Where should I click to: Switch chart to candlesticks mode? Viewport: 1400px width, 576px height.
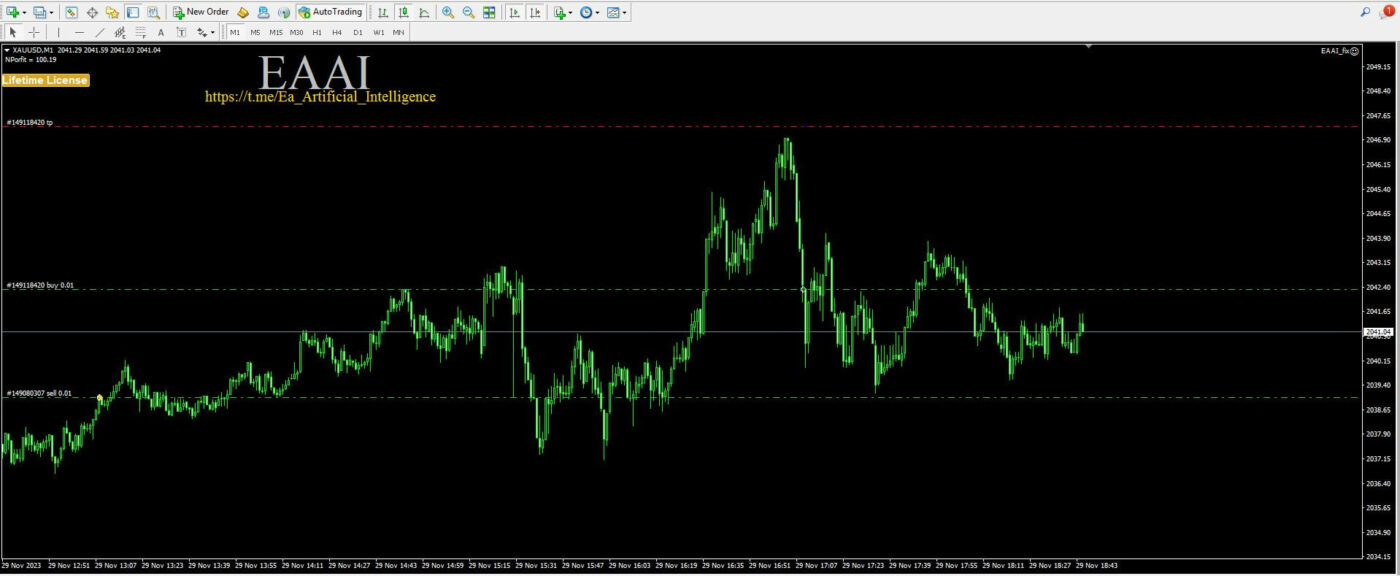(403, 12)
